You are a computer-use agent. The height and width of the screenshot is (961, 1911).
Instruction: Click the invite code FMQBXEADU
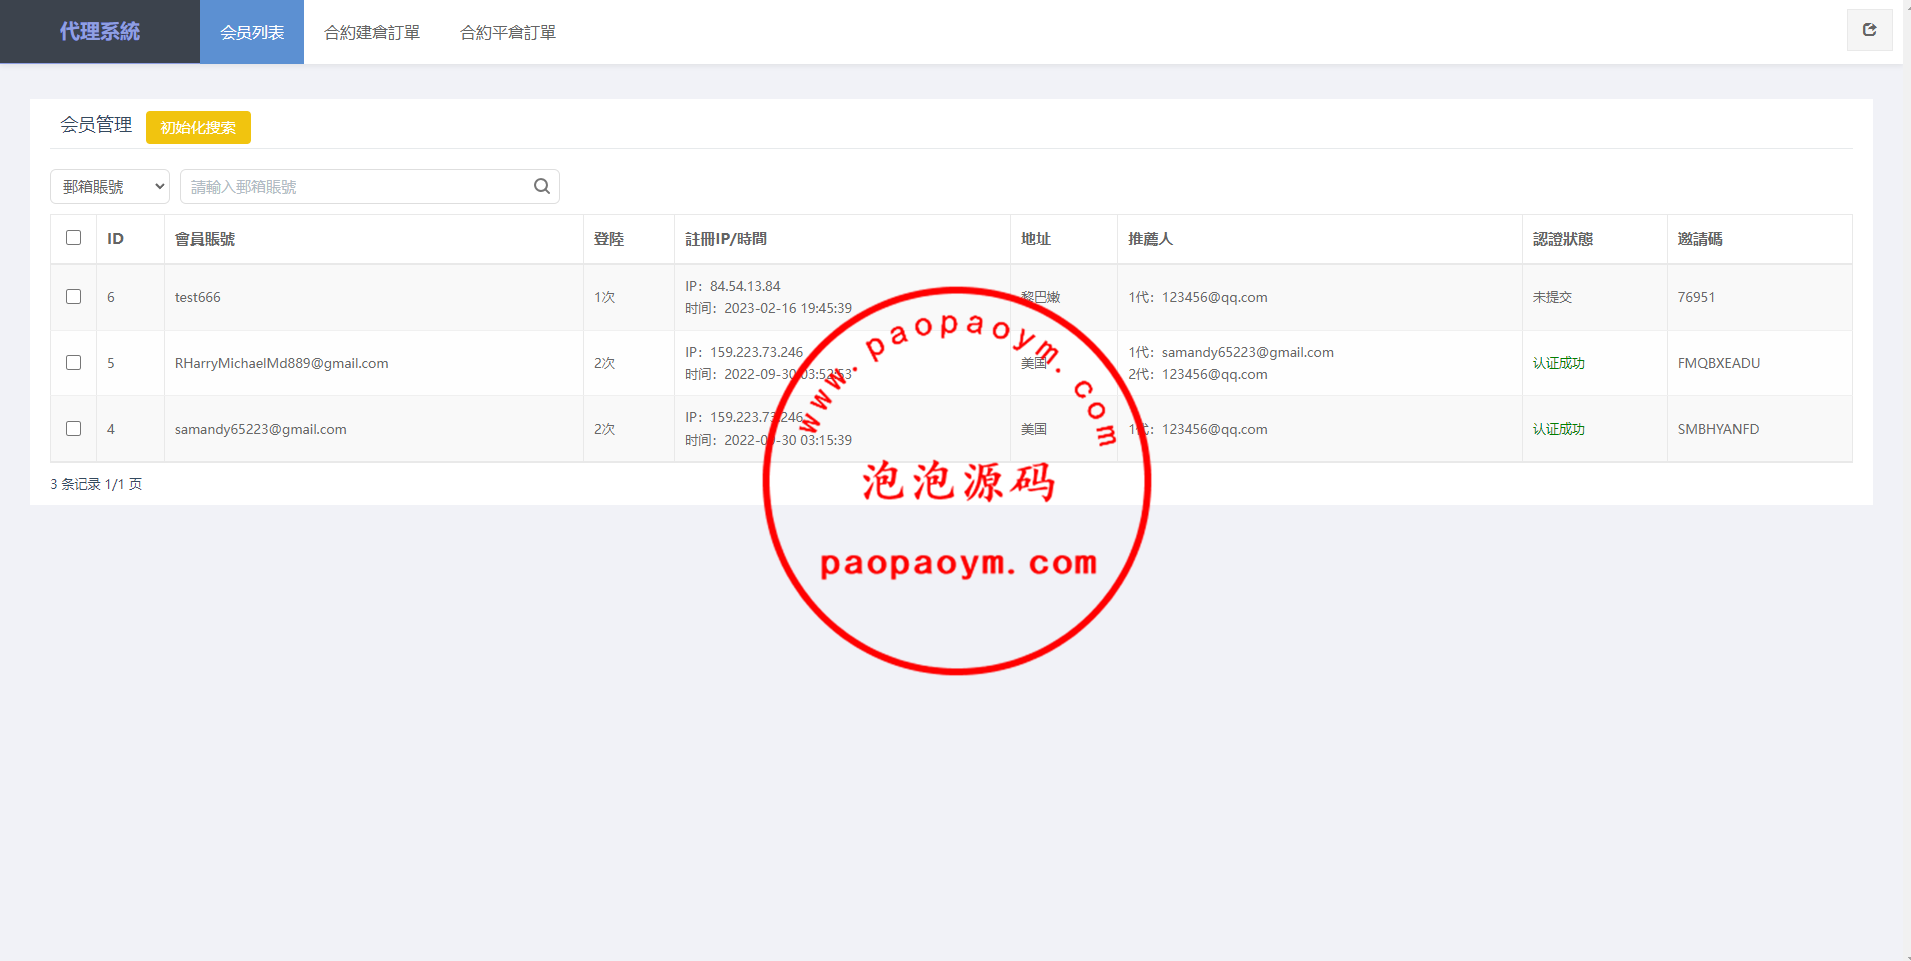click(x=1719, y=363)
